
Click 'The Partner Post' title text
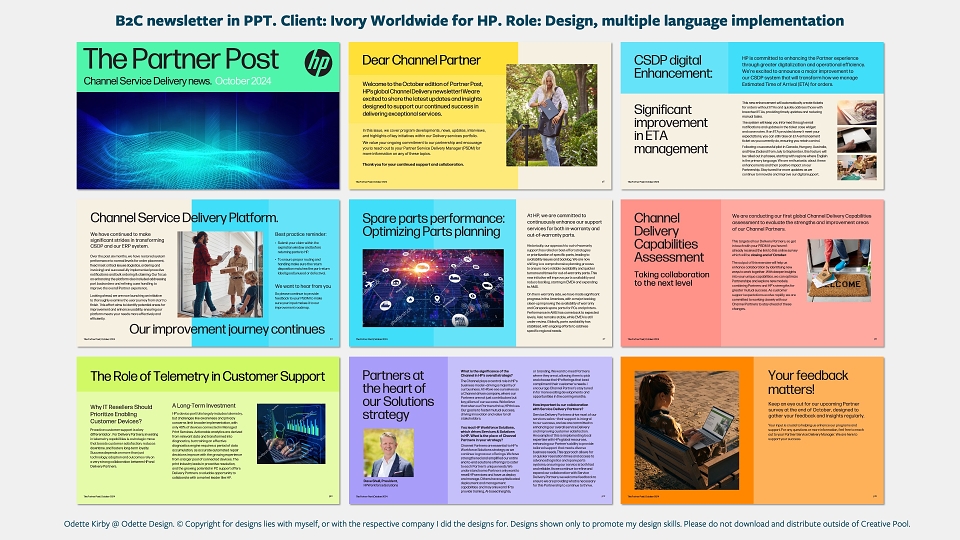click(x=181, y=59)
